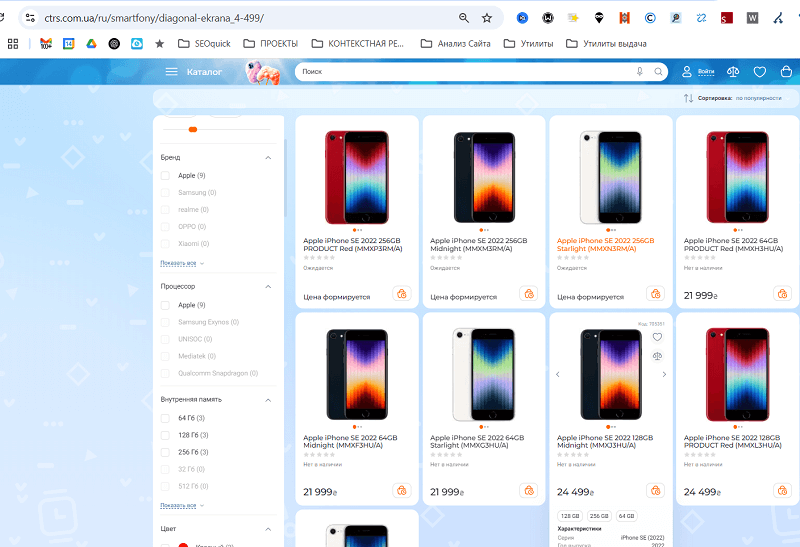
Task: Open the Анализ Сайта bookmarks folder
Action: 455,44
